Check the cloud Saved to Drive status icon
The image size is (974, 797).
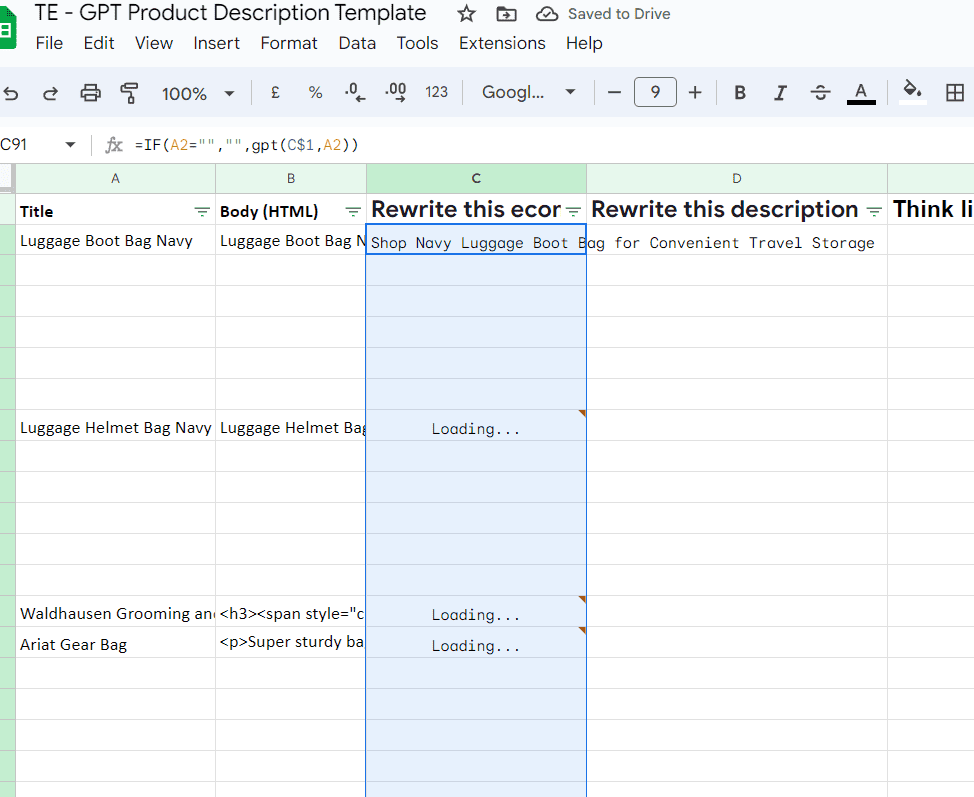pyautogui.click(x=547, y=14)
